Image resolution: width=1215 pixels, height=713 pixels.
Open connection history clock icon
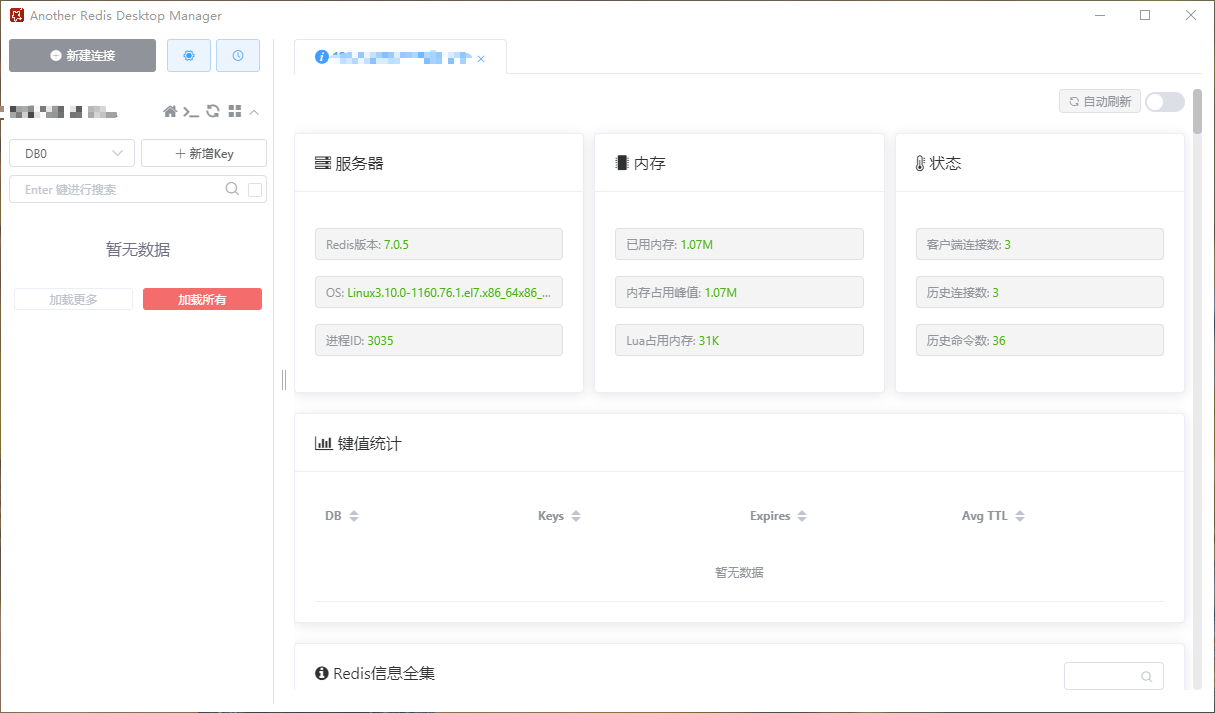click(x=237, y=55)
